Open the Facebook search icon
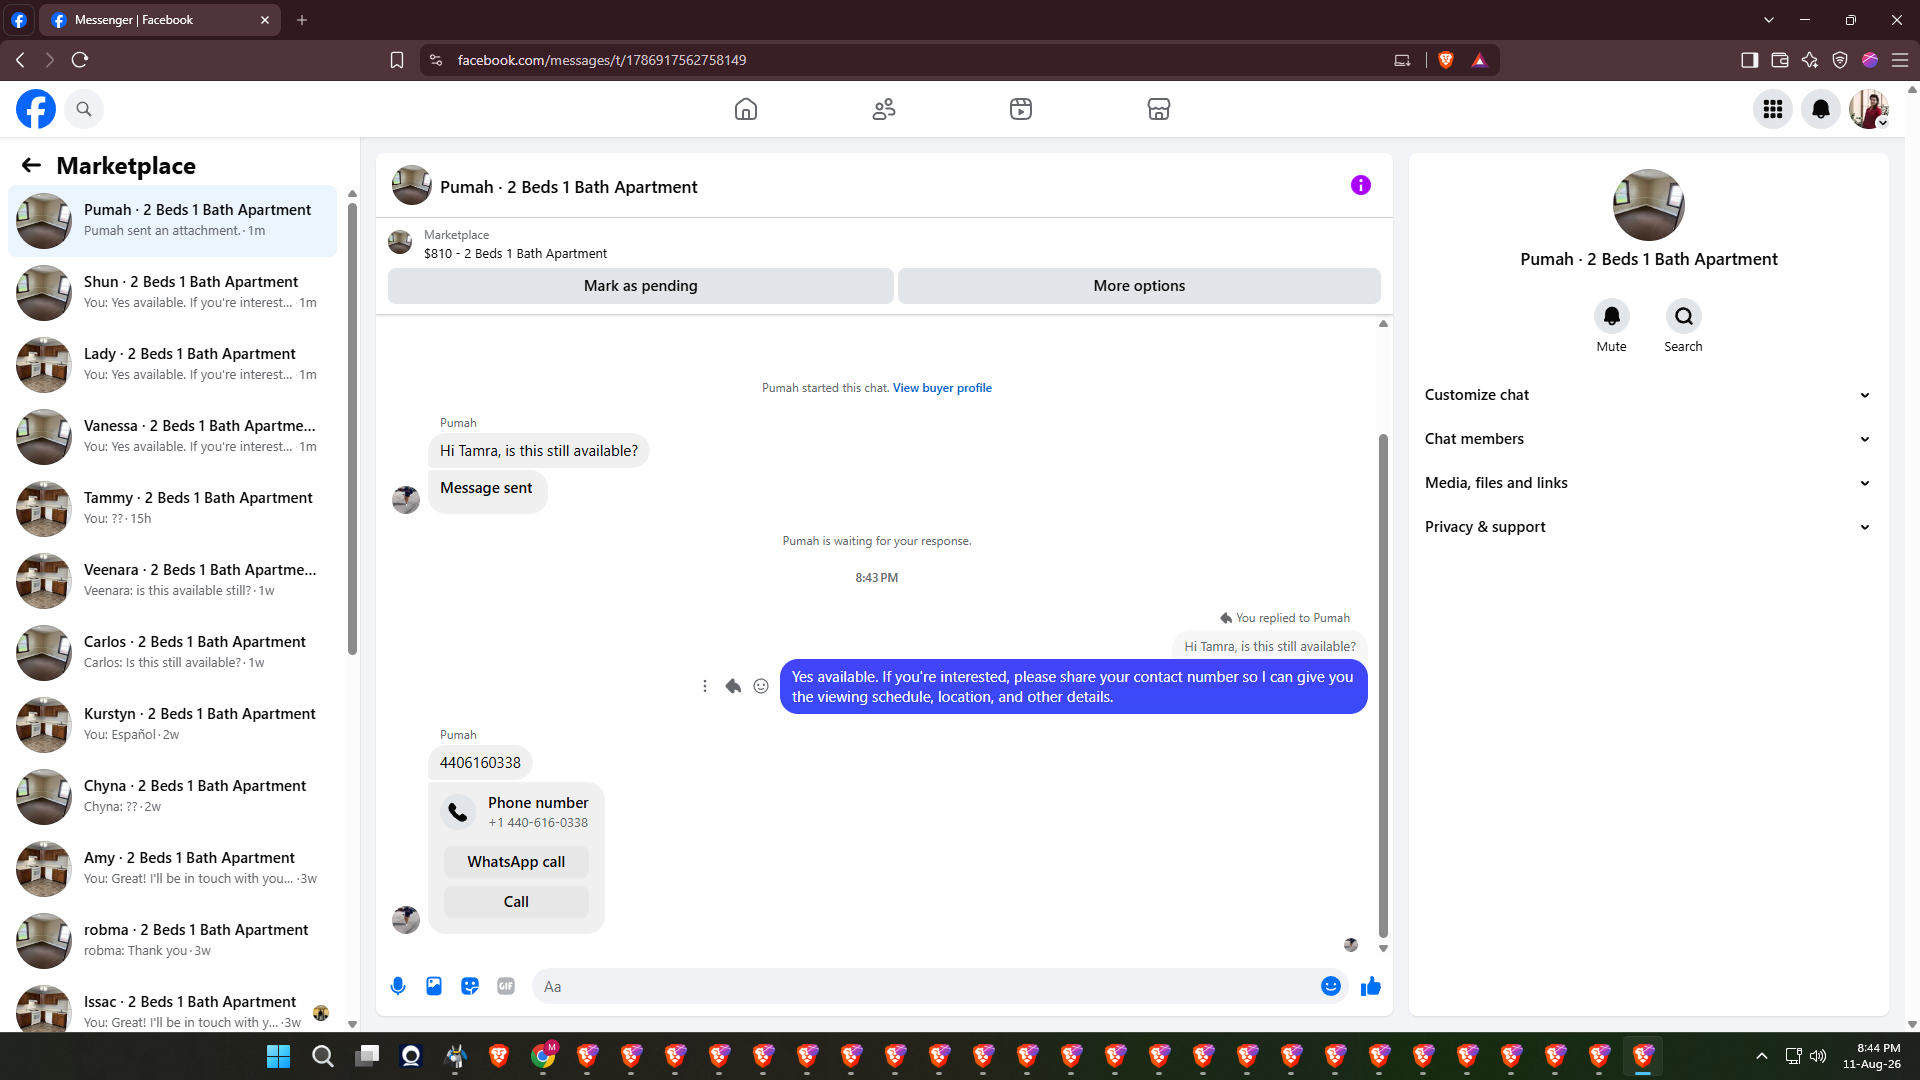This screenshot has width=1920, height=1080. point(84,109)
